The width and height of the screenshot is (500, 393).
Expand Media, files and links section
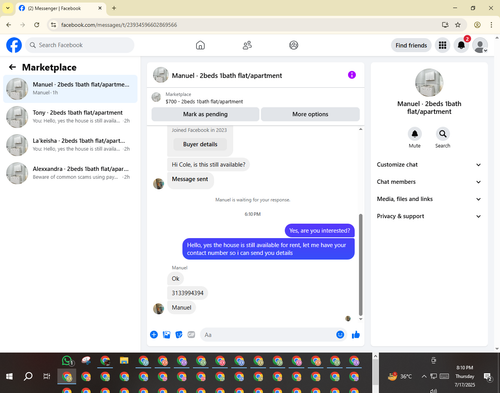429,199
